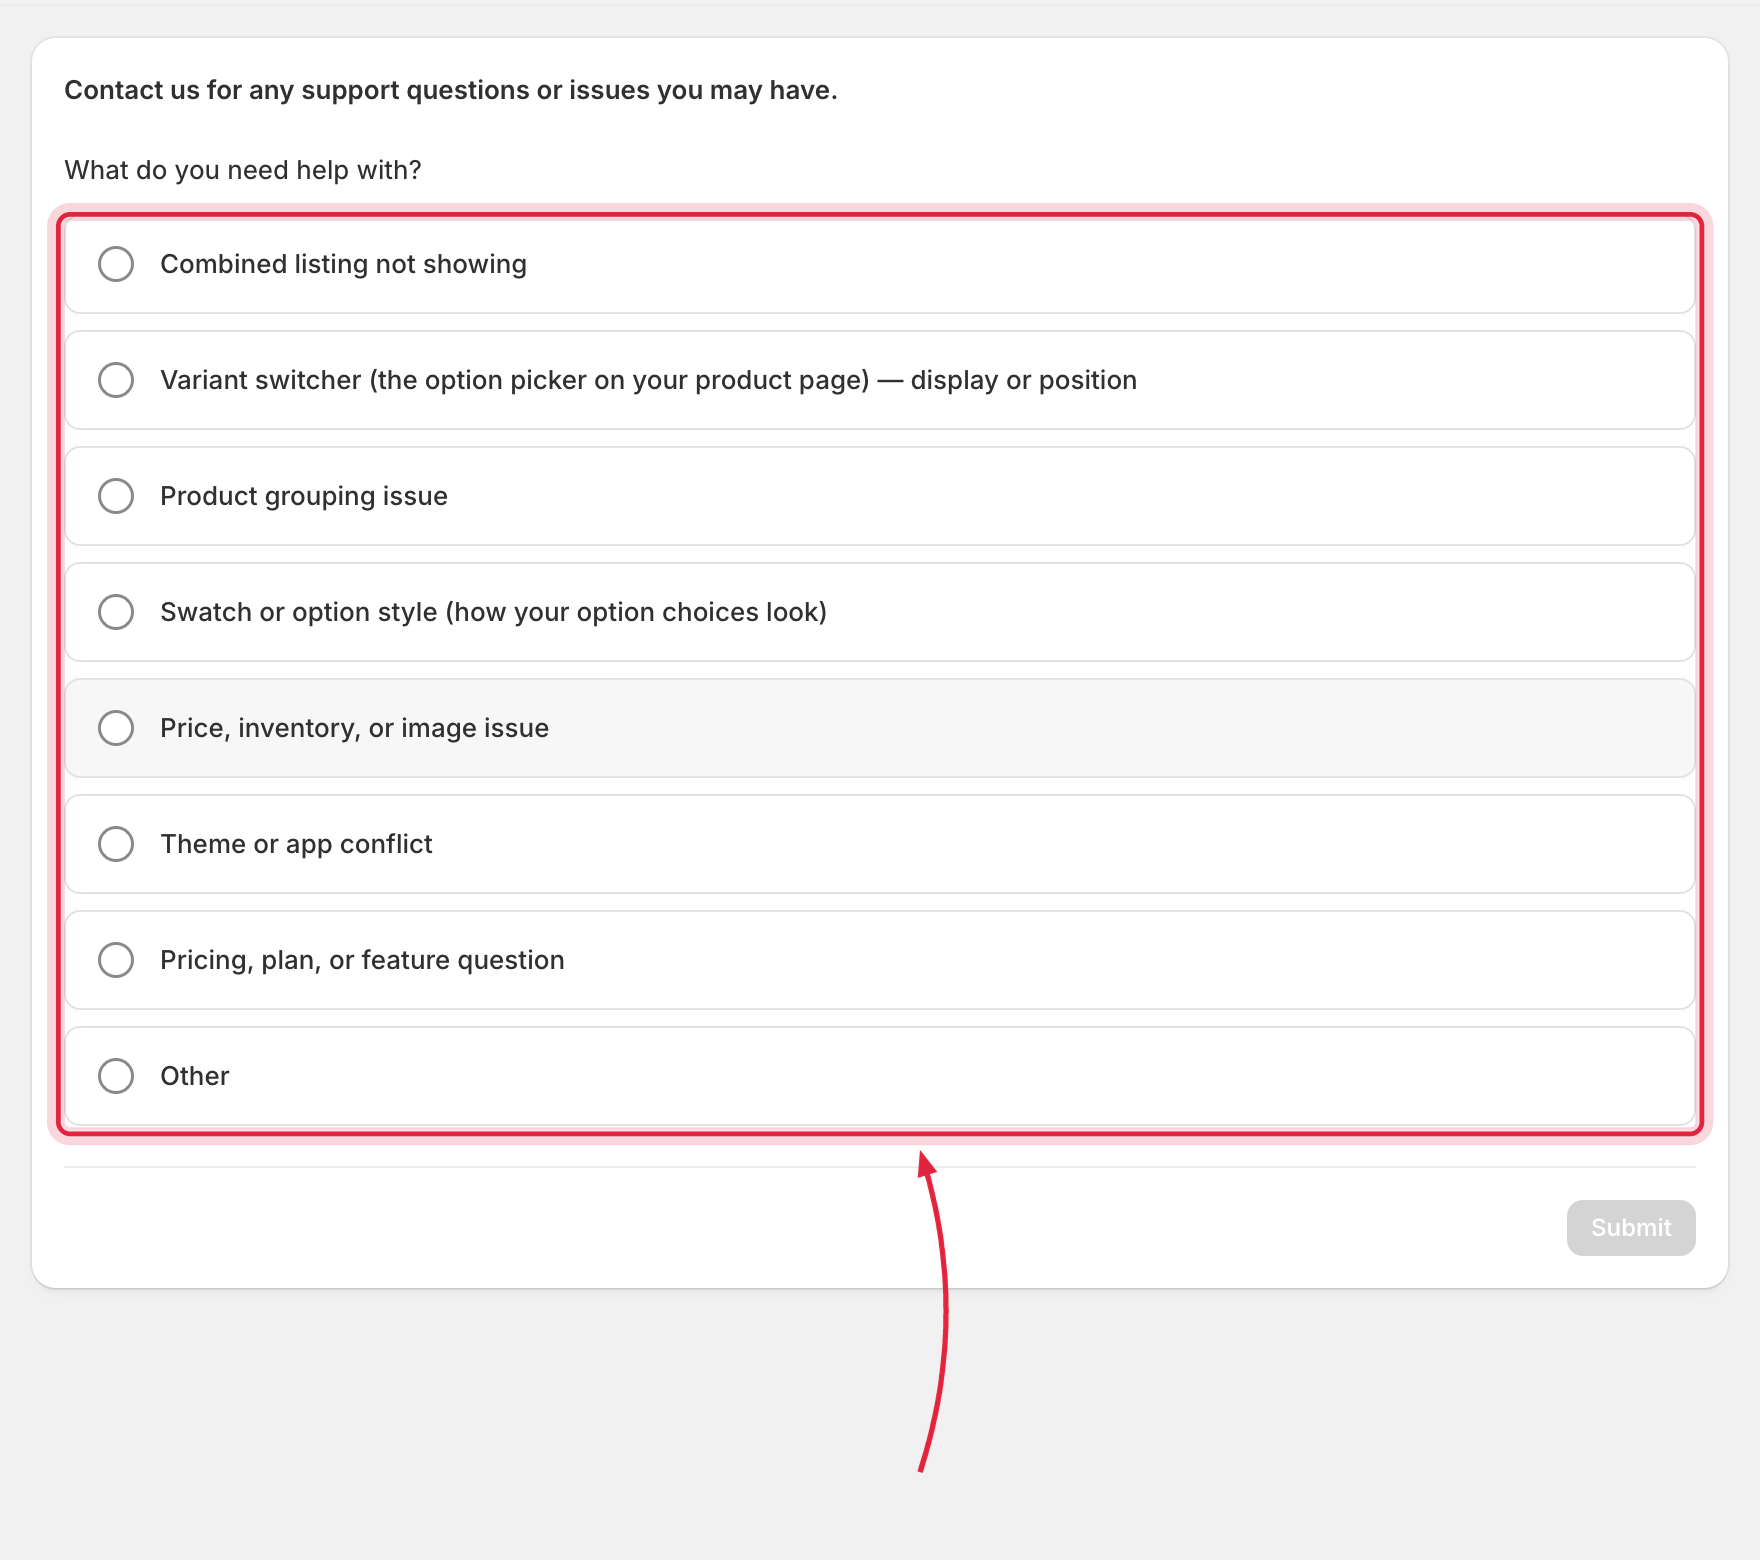
Task: Select Product grouping issue radio option
Action: [x=116, y=496]
